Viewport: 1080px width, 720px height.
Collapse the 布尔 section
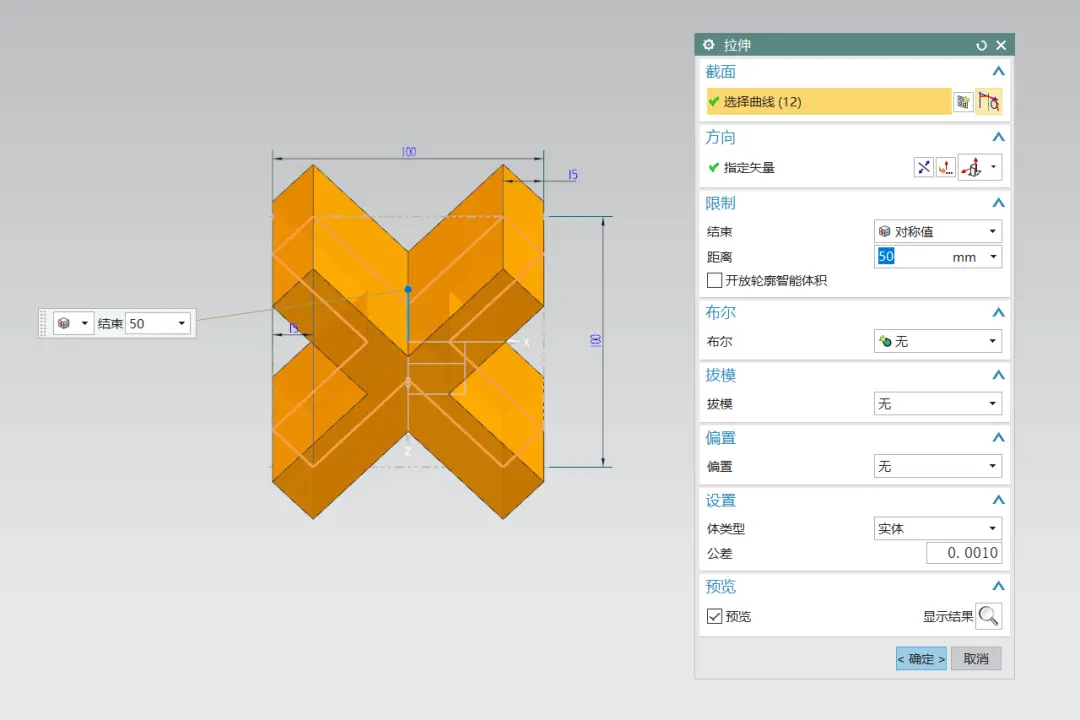click(998, 313)
